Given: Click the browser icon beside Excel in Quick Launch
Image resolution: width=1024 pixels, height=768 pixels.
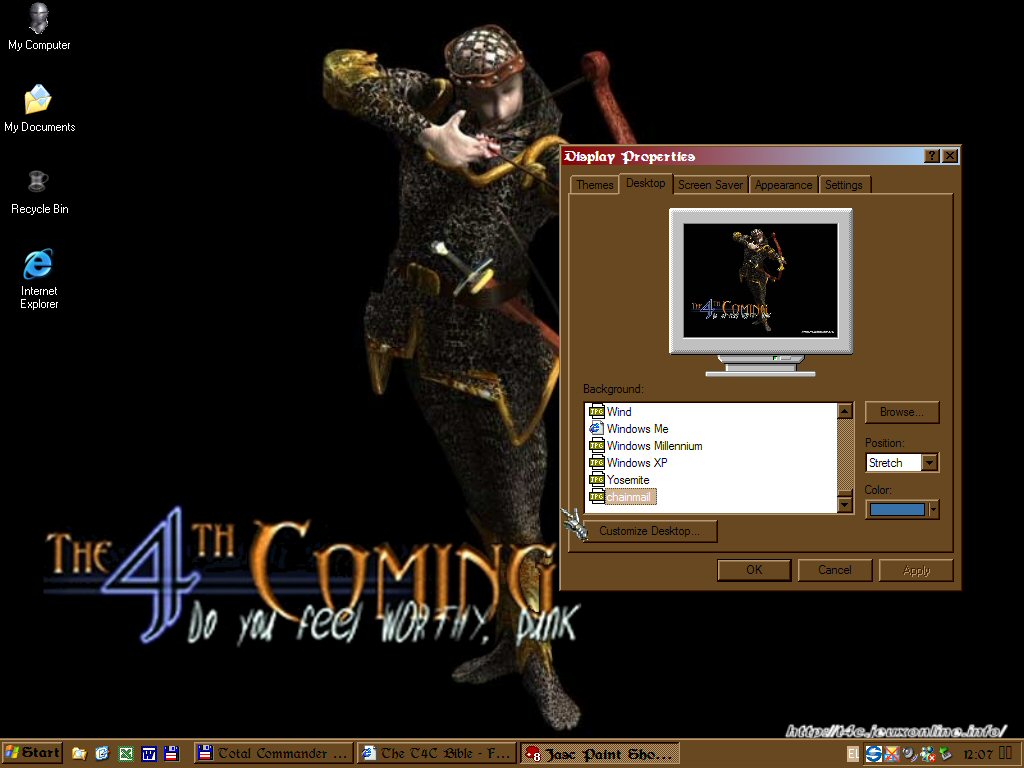Looking at the screenshot, I should click(103, 754).
